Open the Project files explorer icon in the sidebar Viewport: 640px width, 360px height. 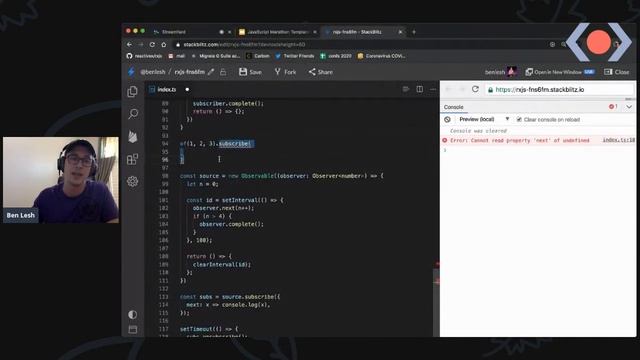point(132,91)
